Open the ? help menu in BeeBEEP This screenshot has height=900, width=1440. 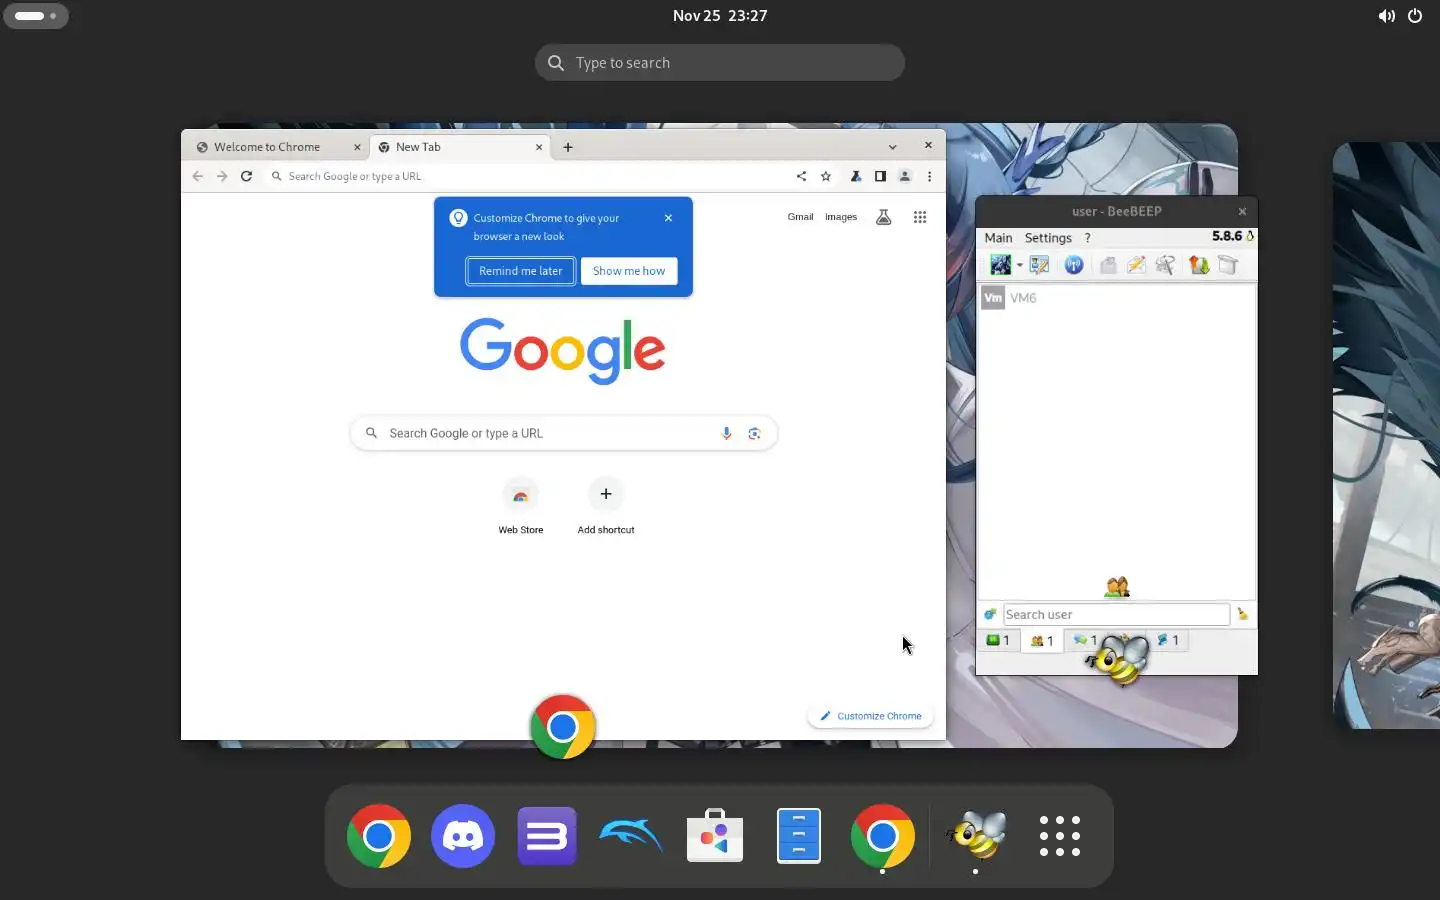(x=1088, y=238)
